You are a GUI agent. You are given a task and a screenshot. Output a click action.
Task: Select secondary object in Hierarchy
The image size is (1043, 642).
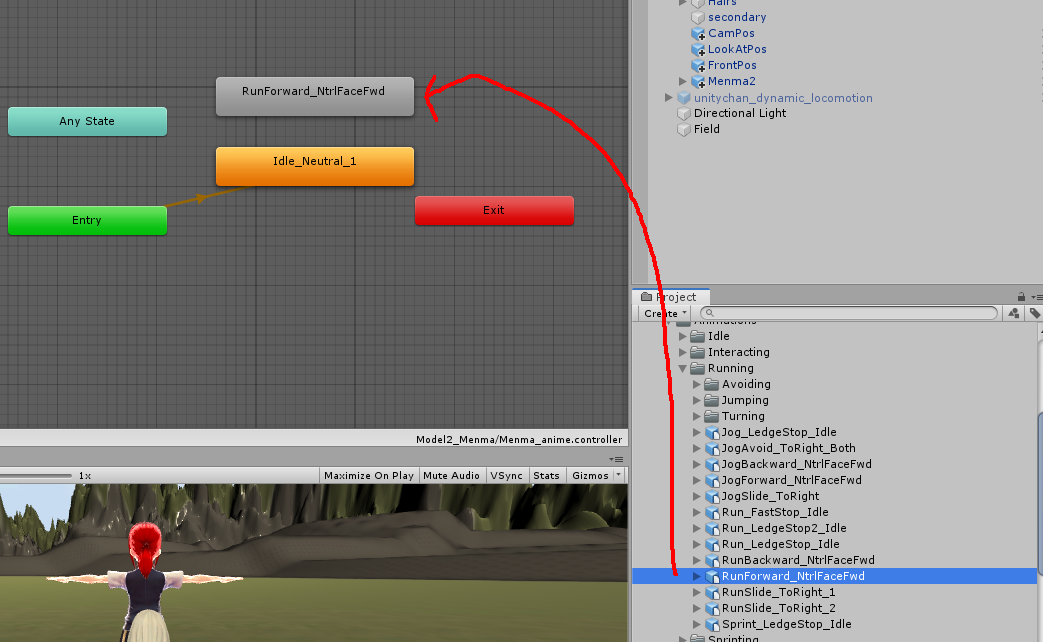coord(737,17)
